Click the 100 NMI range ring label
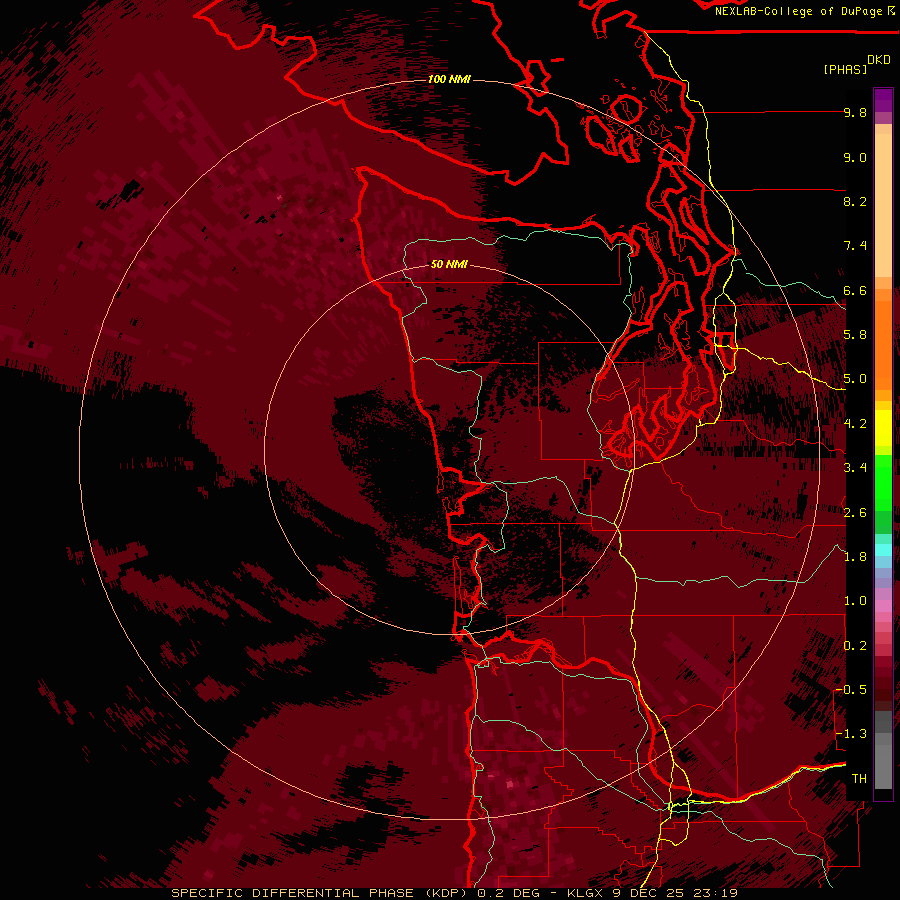Screen dimensions: 900x900 pyautogui.click(x=449, y=79)
